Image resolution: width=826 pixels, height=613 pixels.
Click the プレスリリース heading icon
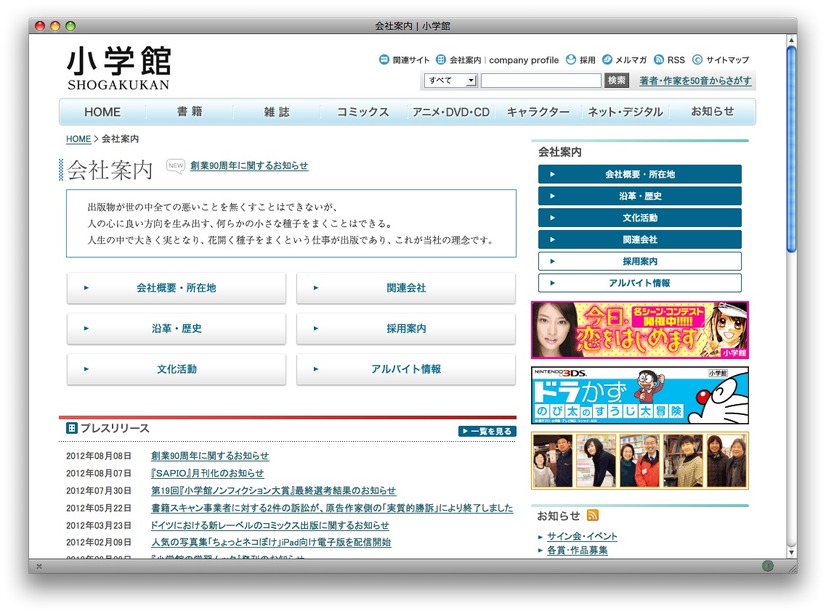(x=72, y=428)
